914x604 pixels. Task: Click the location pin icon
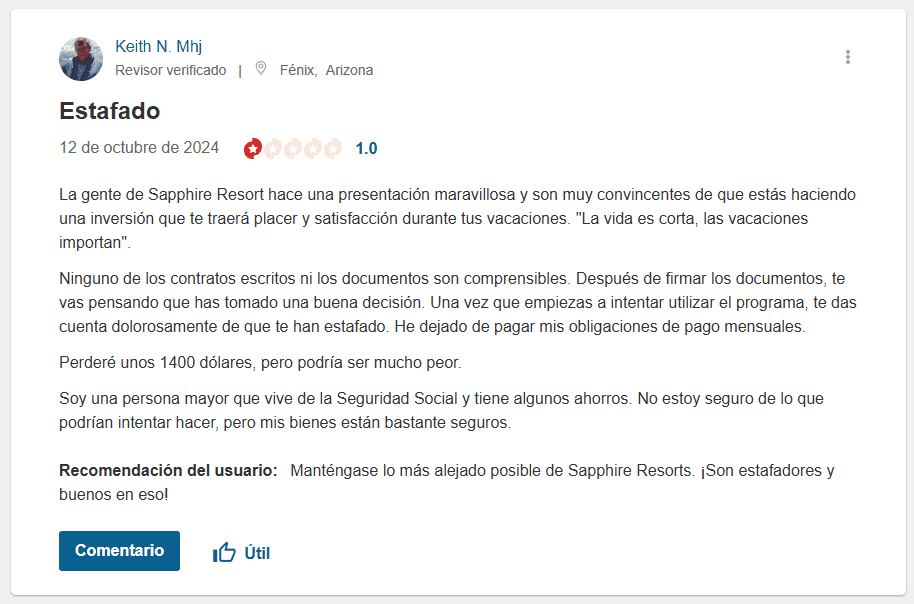point(261,69)
